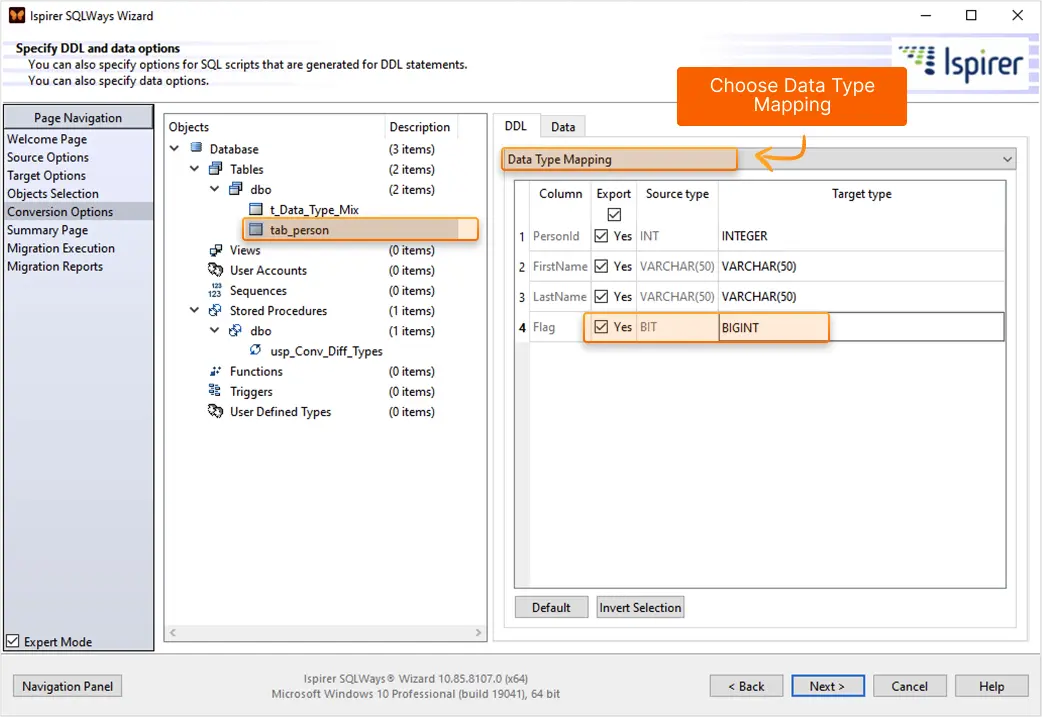Image resolution: width=1042 pixels, height=717 pixels.
Task: Go to Welcome Page in navigation
Action: point(47,139)
